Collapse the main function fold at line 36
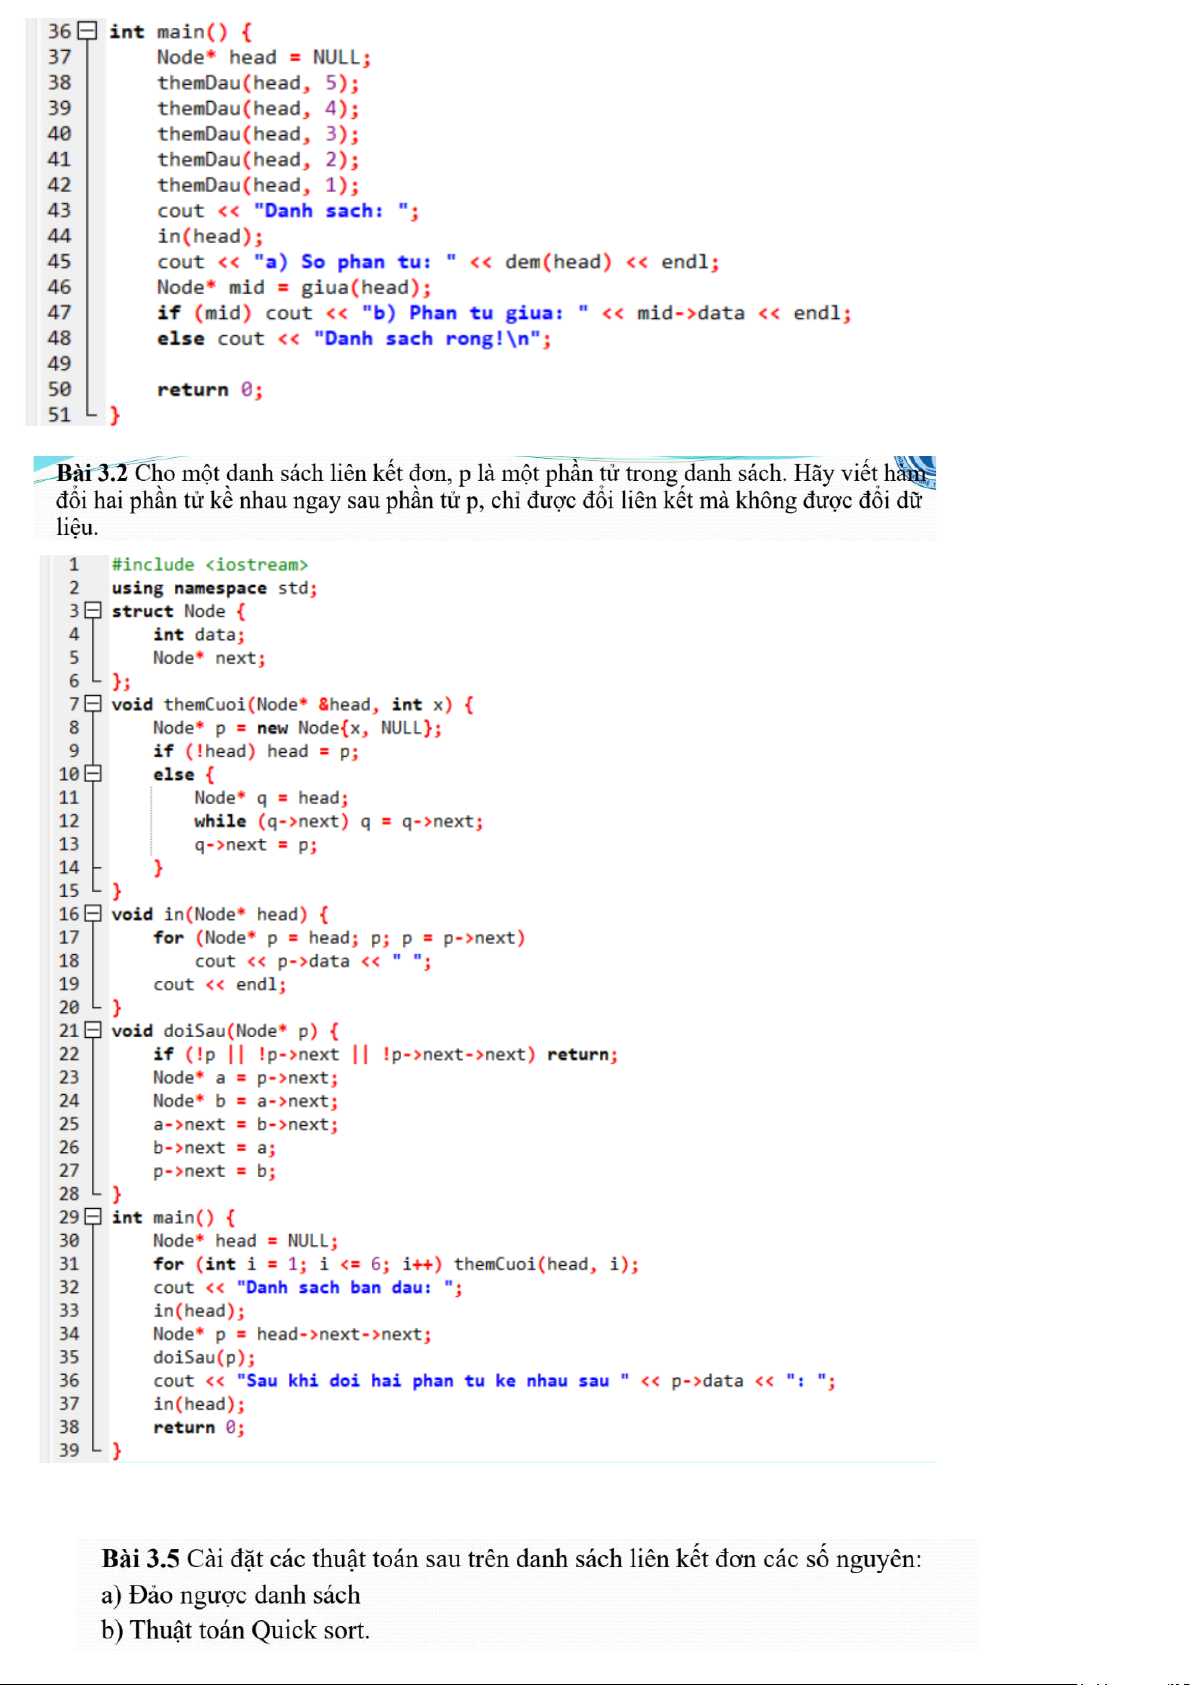The width and height of the screenshot is (1192, 1685). point(88,31)
